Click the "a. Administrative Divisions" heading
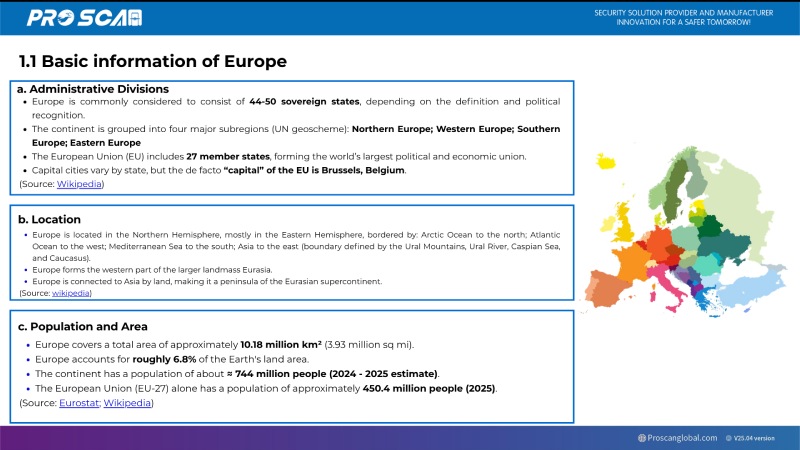Screen dimensions: 800x450 pyautogui.click(x=93, y=89)
